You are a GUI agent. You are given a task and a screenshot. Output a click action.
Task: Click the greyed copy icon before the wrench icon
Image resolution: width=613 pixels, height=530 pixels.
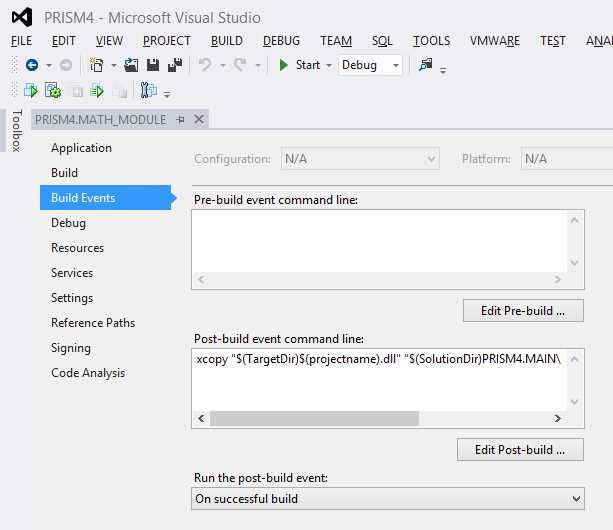point(120,91)
